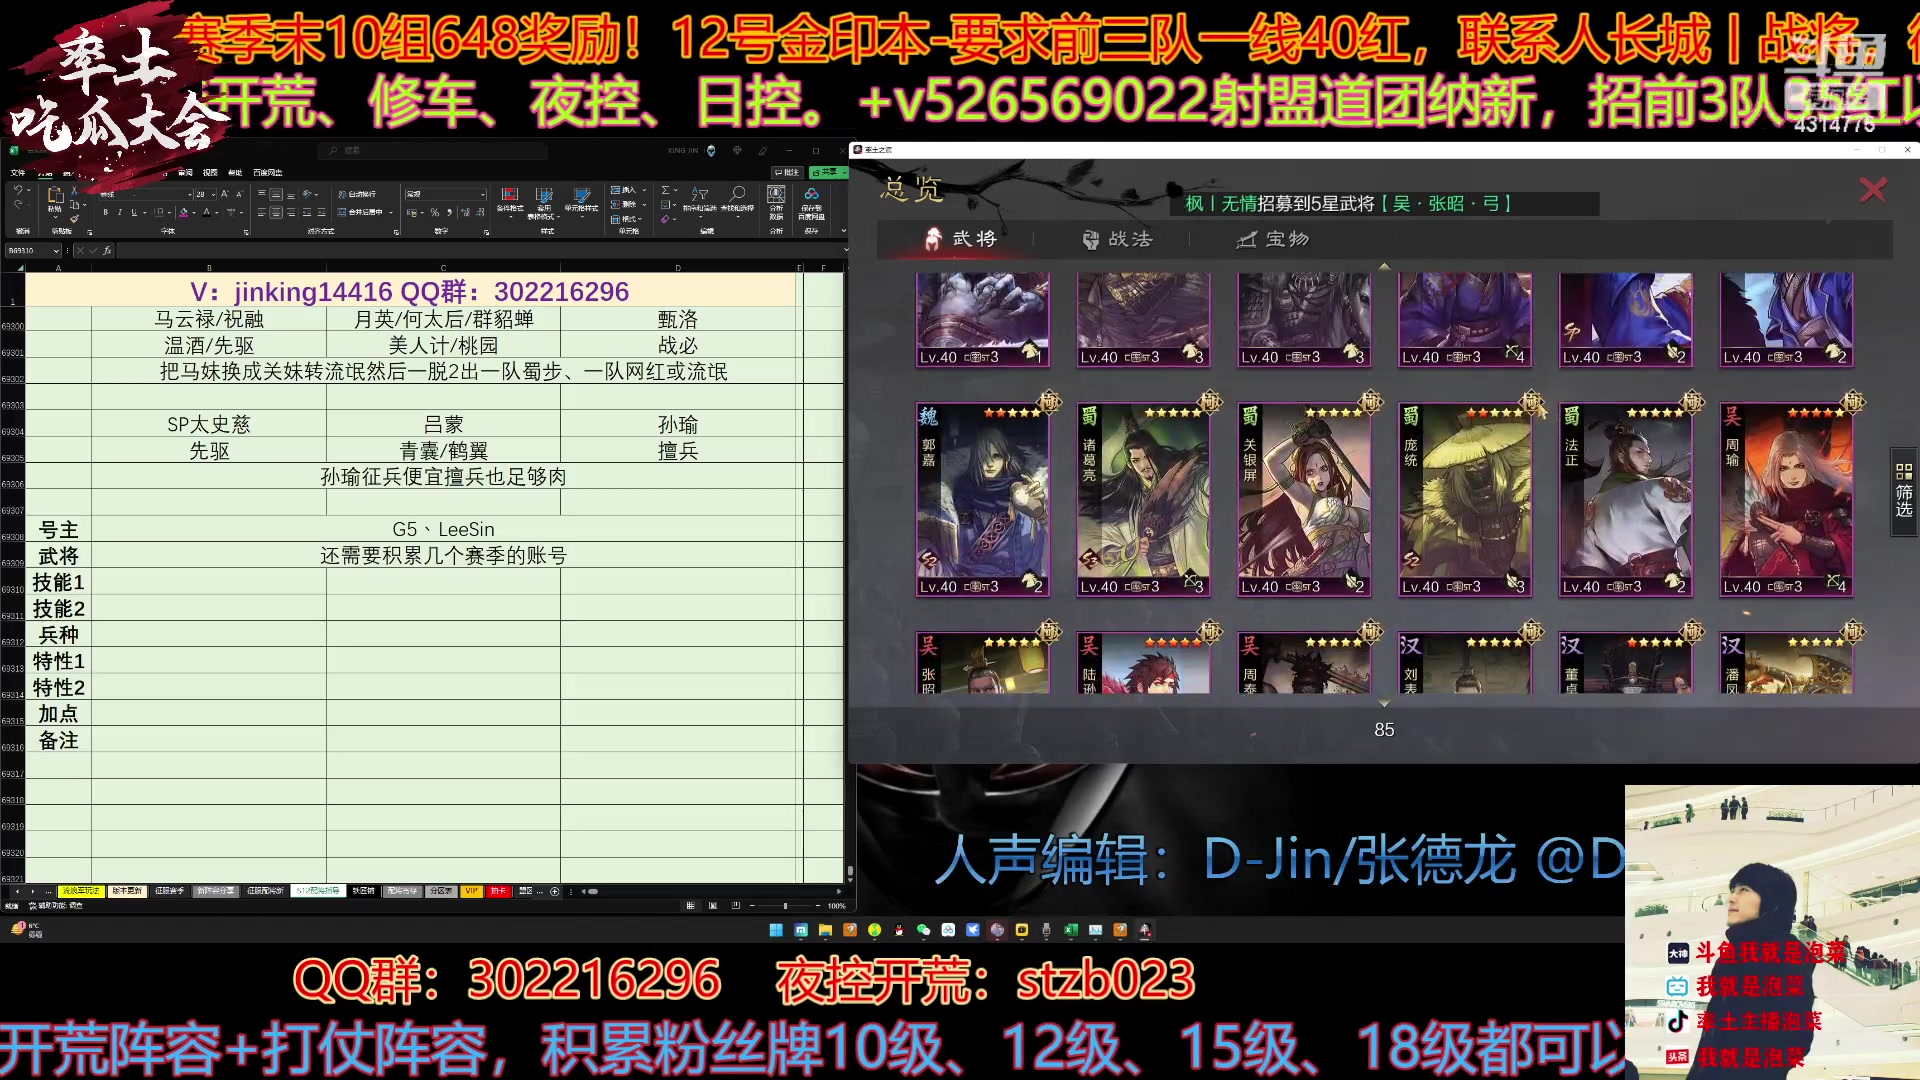This screenshot has height=1080, width=1920.
Task: Select the font color icon
Action: coord(206,212)
